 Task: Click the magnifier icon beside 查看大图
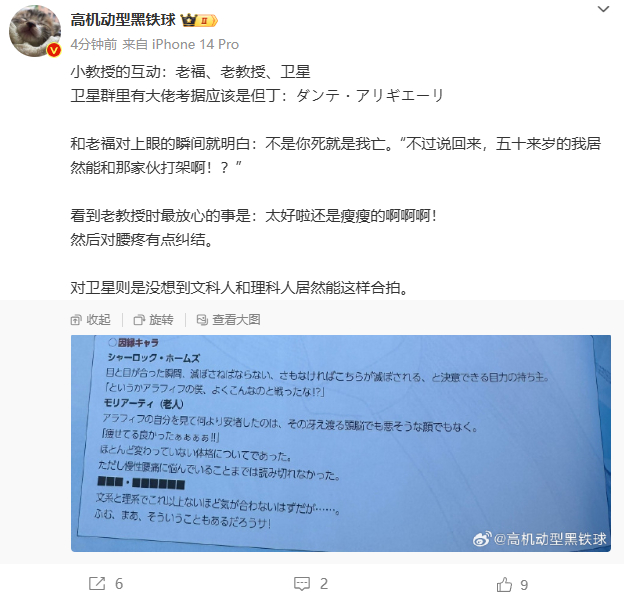point(202,320)
